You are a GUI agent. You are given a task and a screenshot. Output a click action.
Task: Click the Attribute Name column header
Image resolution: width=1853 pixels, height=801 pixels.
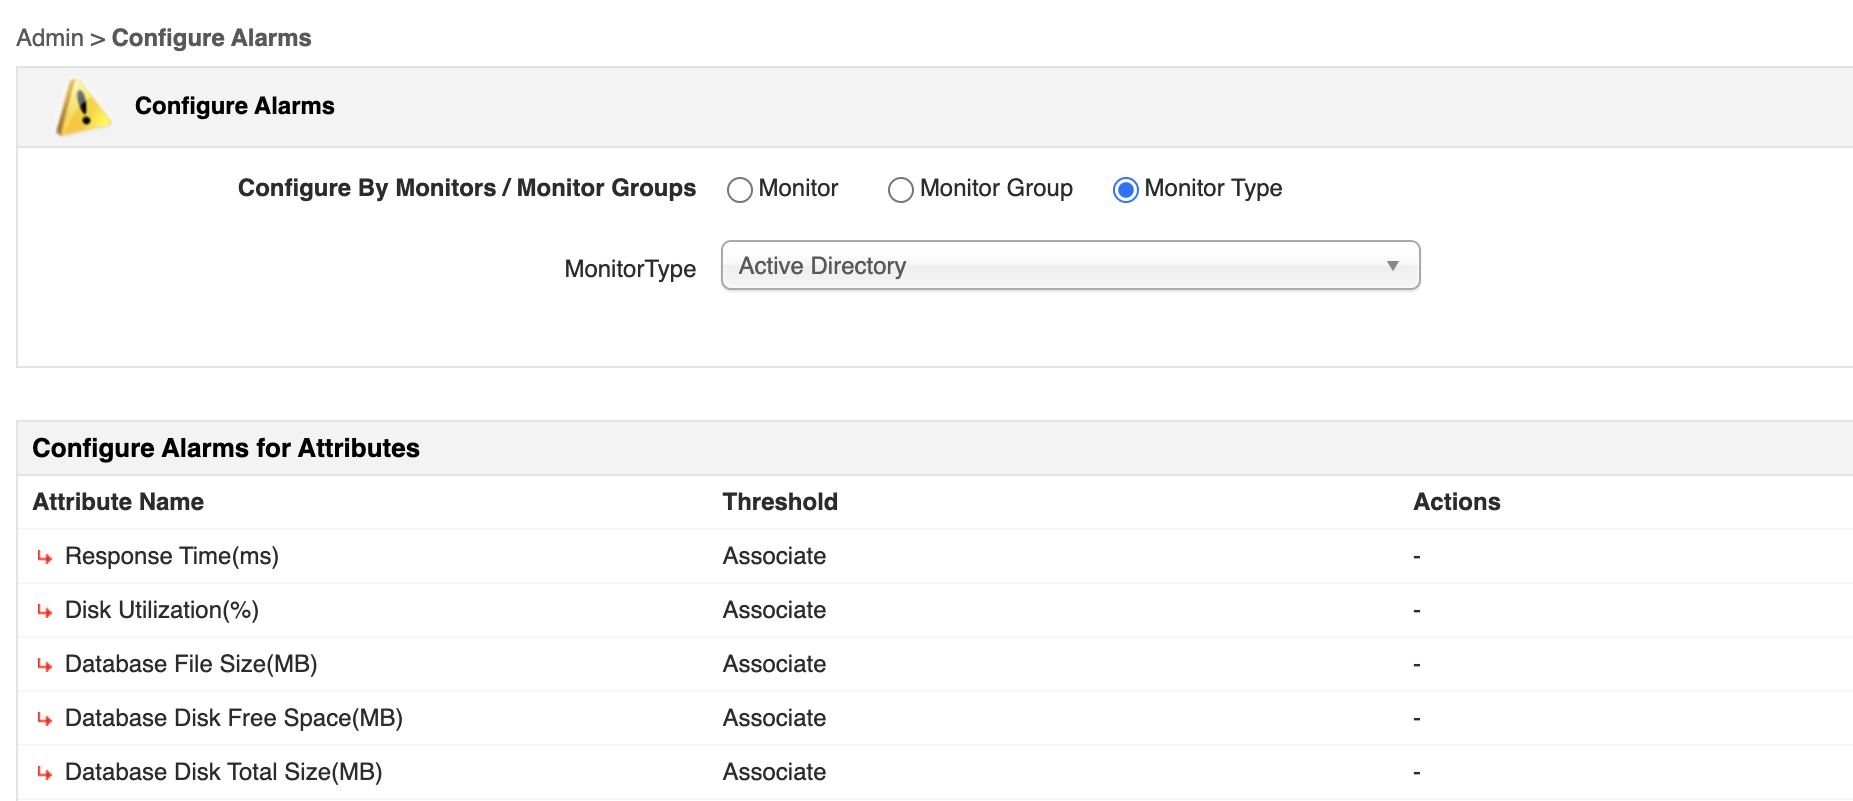tap(118, 502)
